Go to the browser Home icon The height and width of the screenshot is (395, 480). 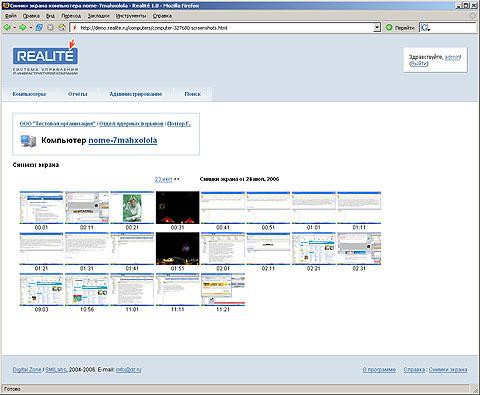pos(62,28)
